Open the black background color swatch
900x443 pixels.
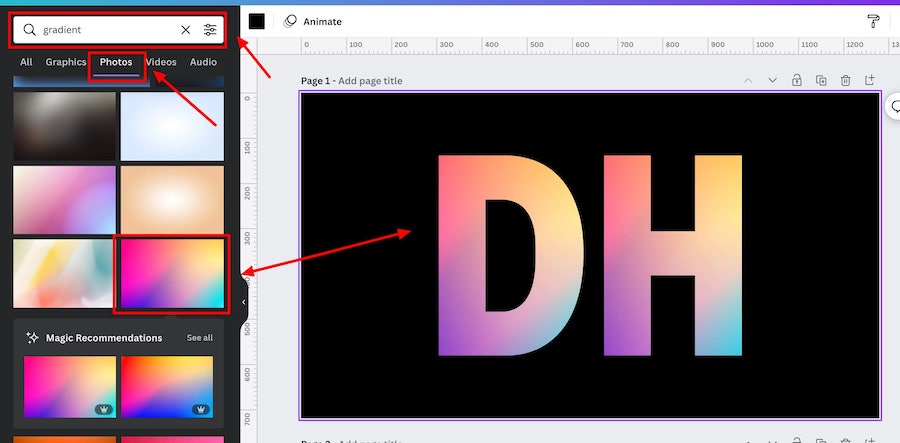point(257,21)
